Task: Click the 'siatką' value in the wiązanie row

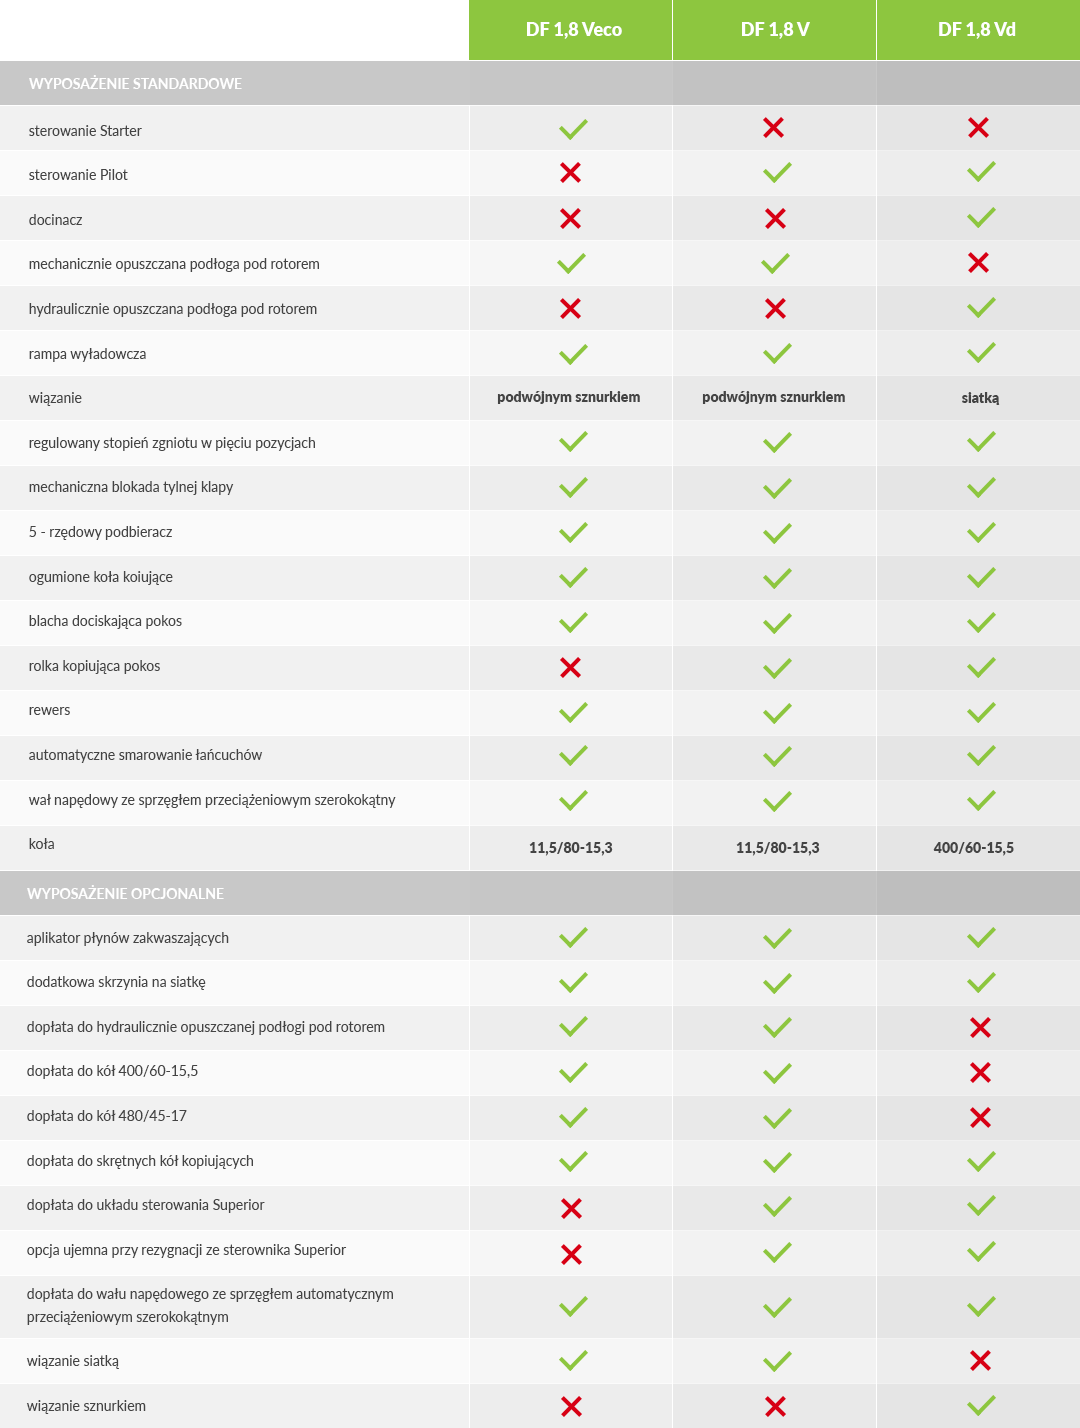Action: pos(980,398)
